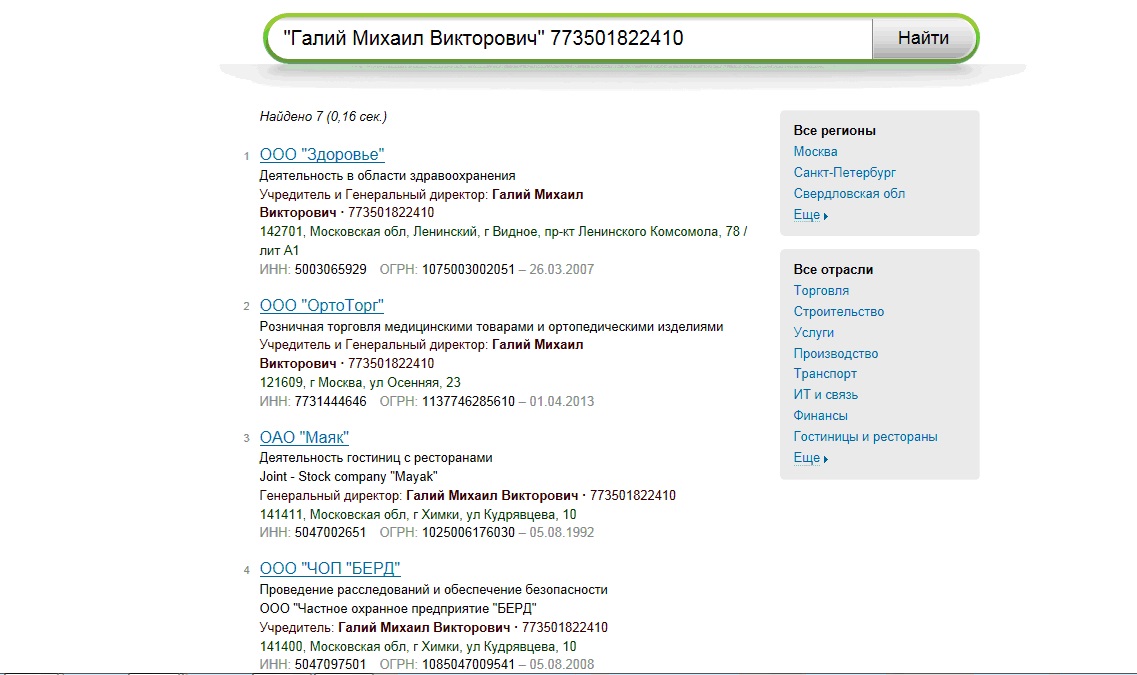Filter by Гостиницы и рестораны industry
This screenshot has height=675, width=1137.
865,436
